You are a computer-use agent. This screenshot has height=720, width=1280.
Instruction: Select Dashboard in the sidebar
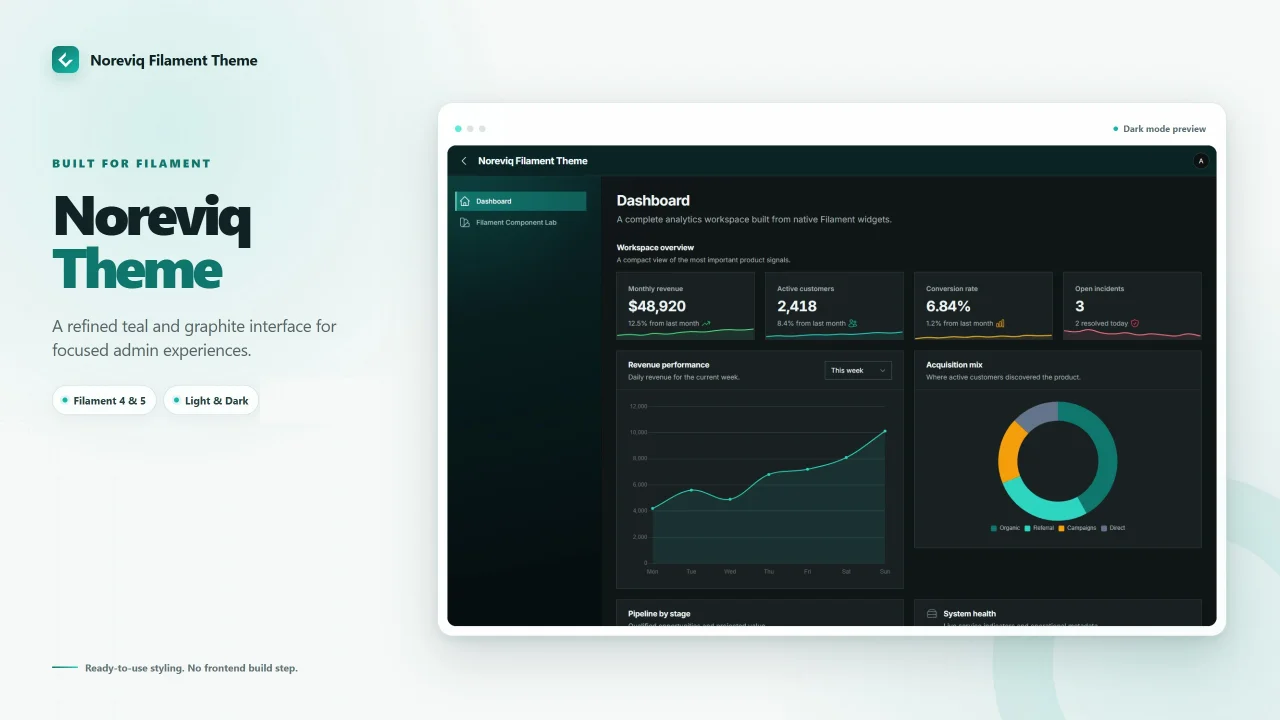tap(521, 201)
